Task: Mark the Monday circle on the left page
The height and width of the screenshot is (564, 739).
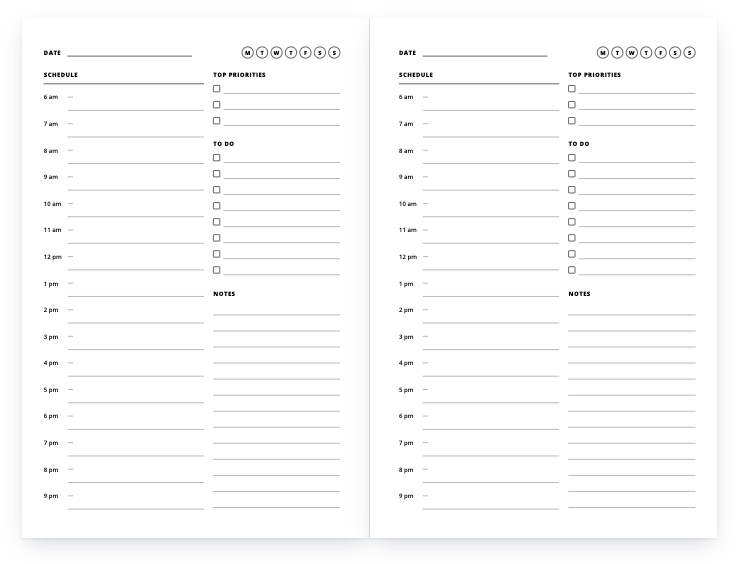Action: point(247,53)
